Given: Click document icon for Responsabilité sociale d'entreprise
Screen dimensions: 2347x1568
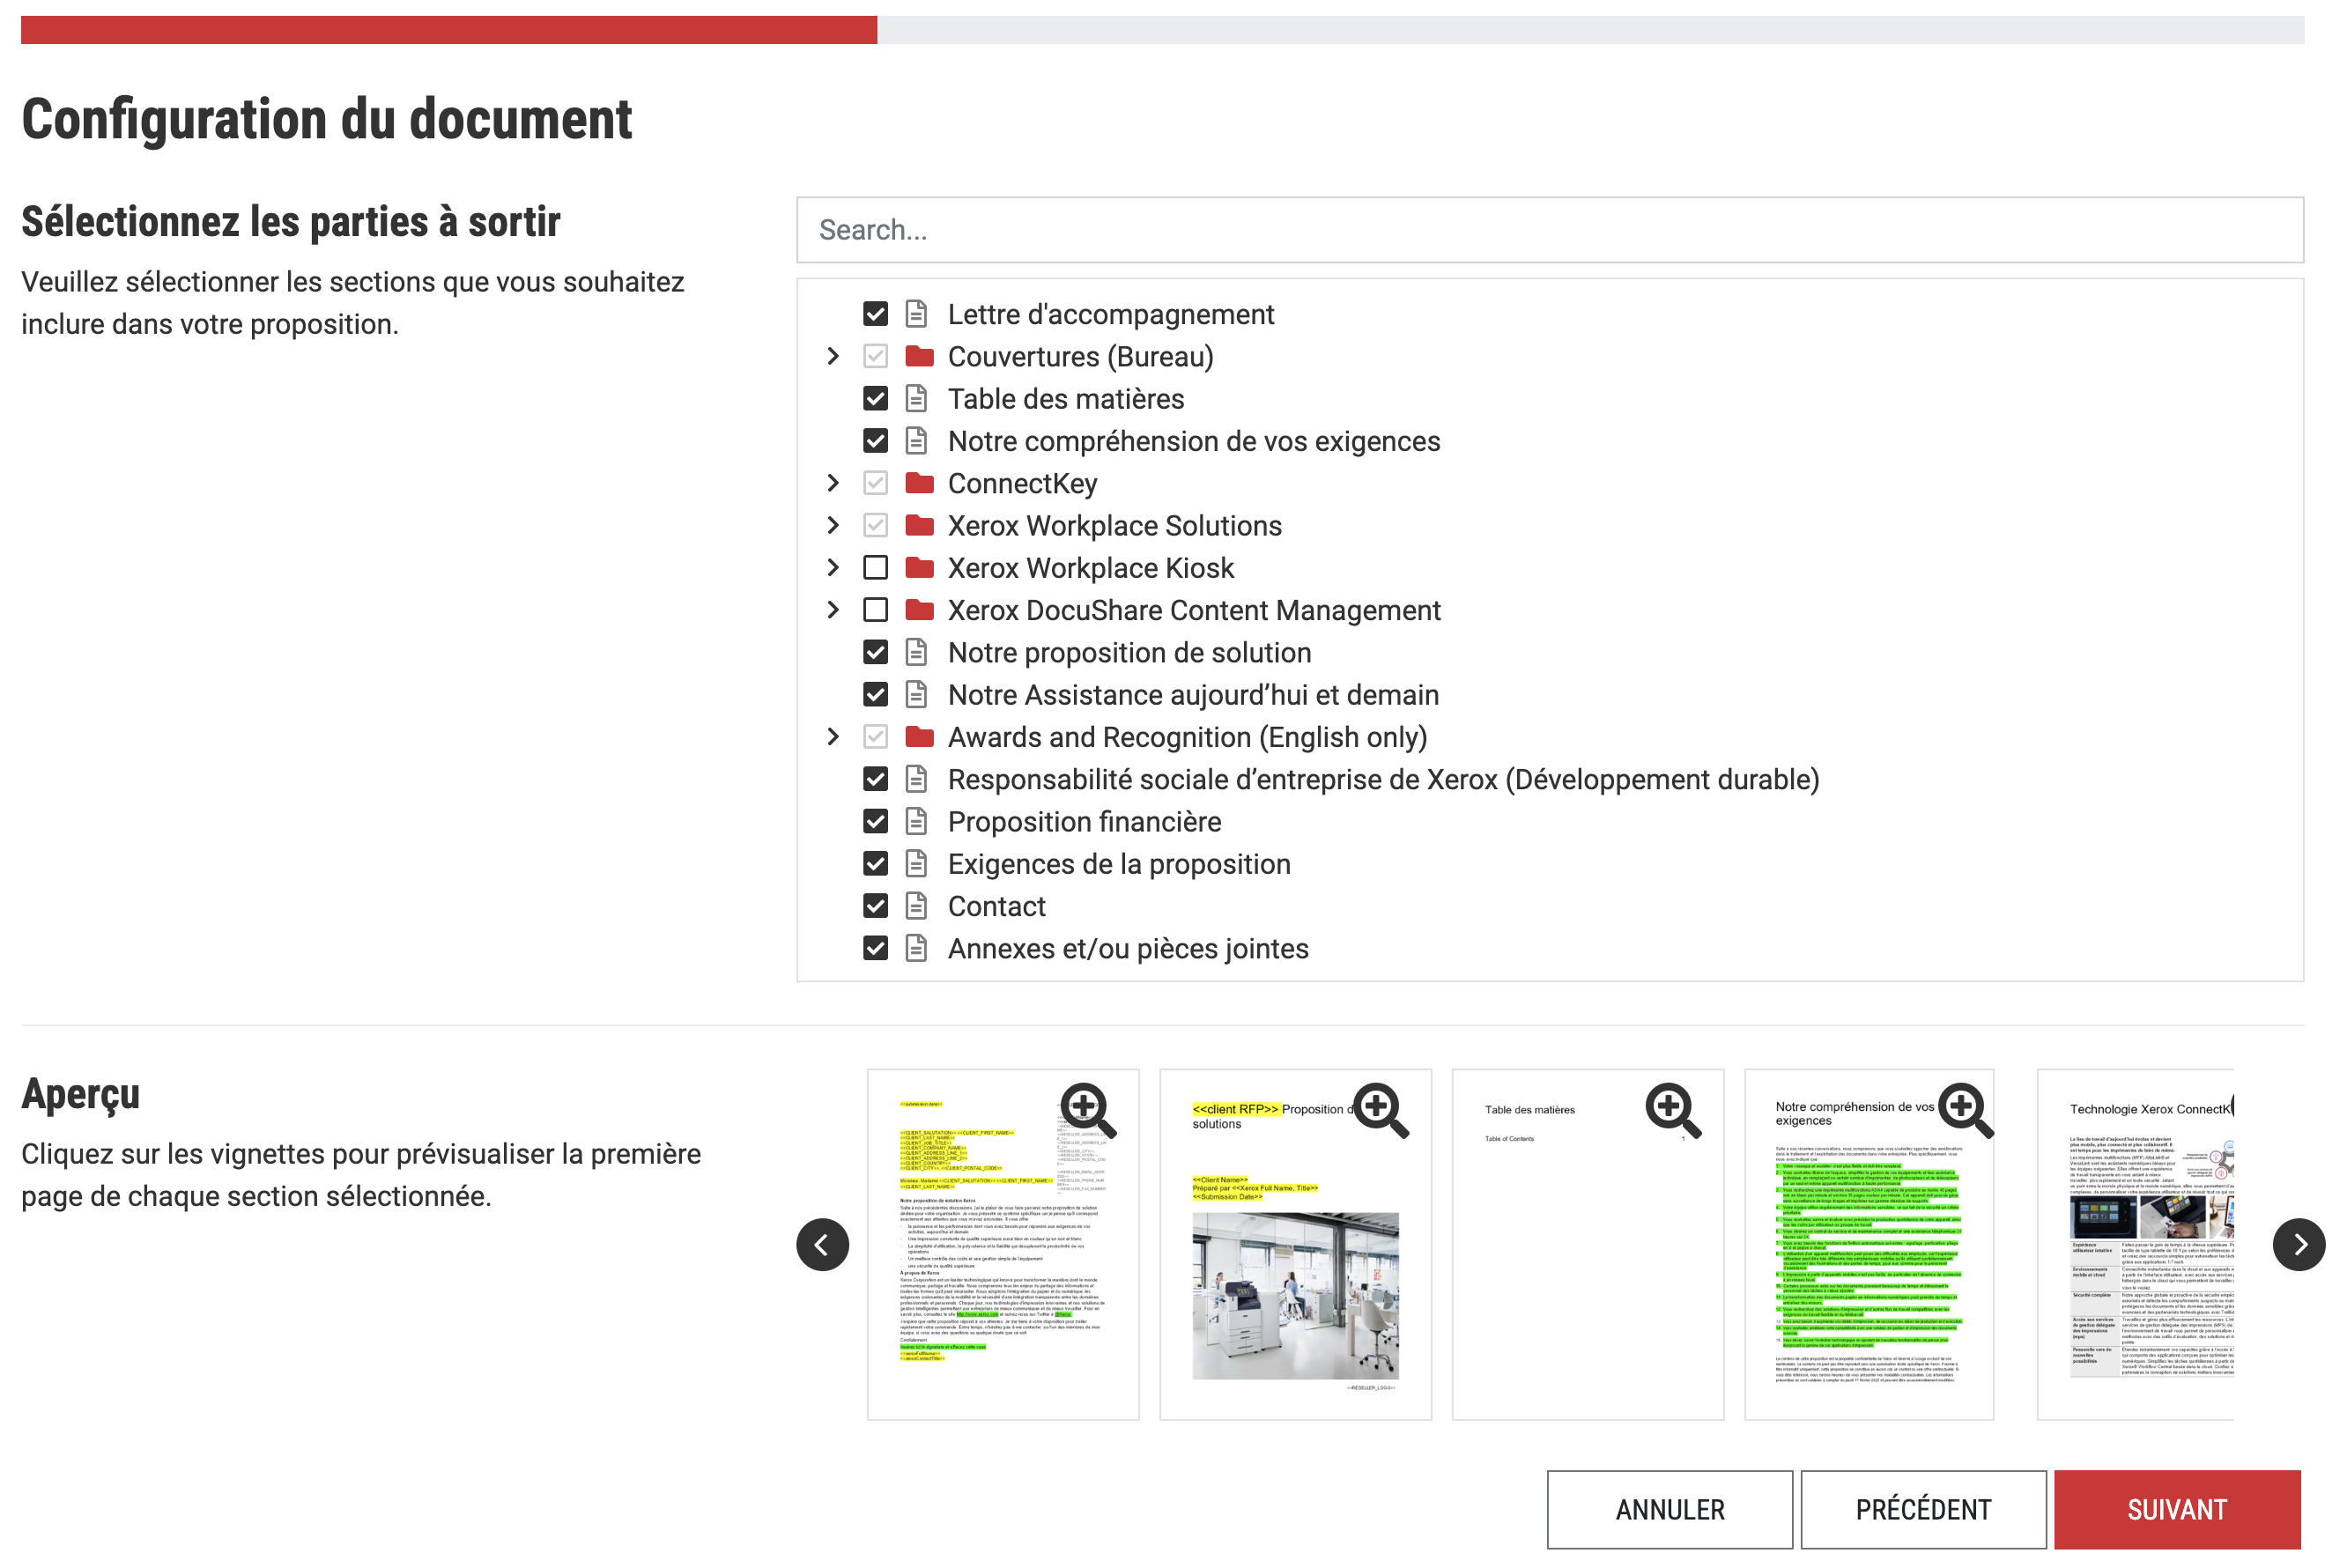Looking at the screenshot, I should coord(916,778).
